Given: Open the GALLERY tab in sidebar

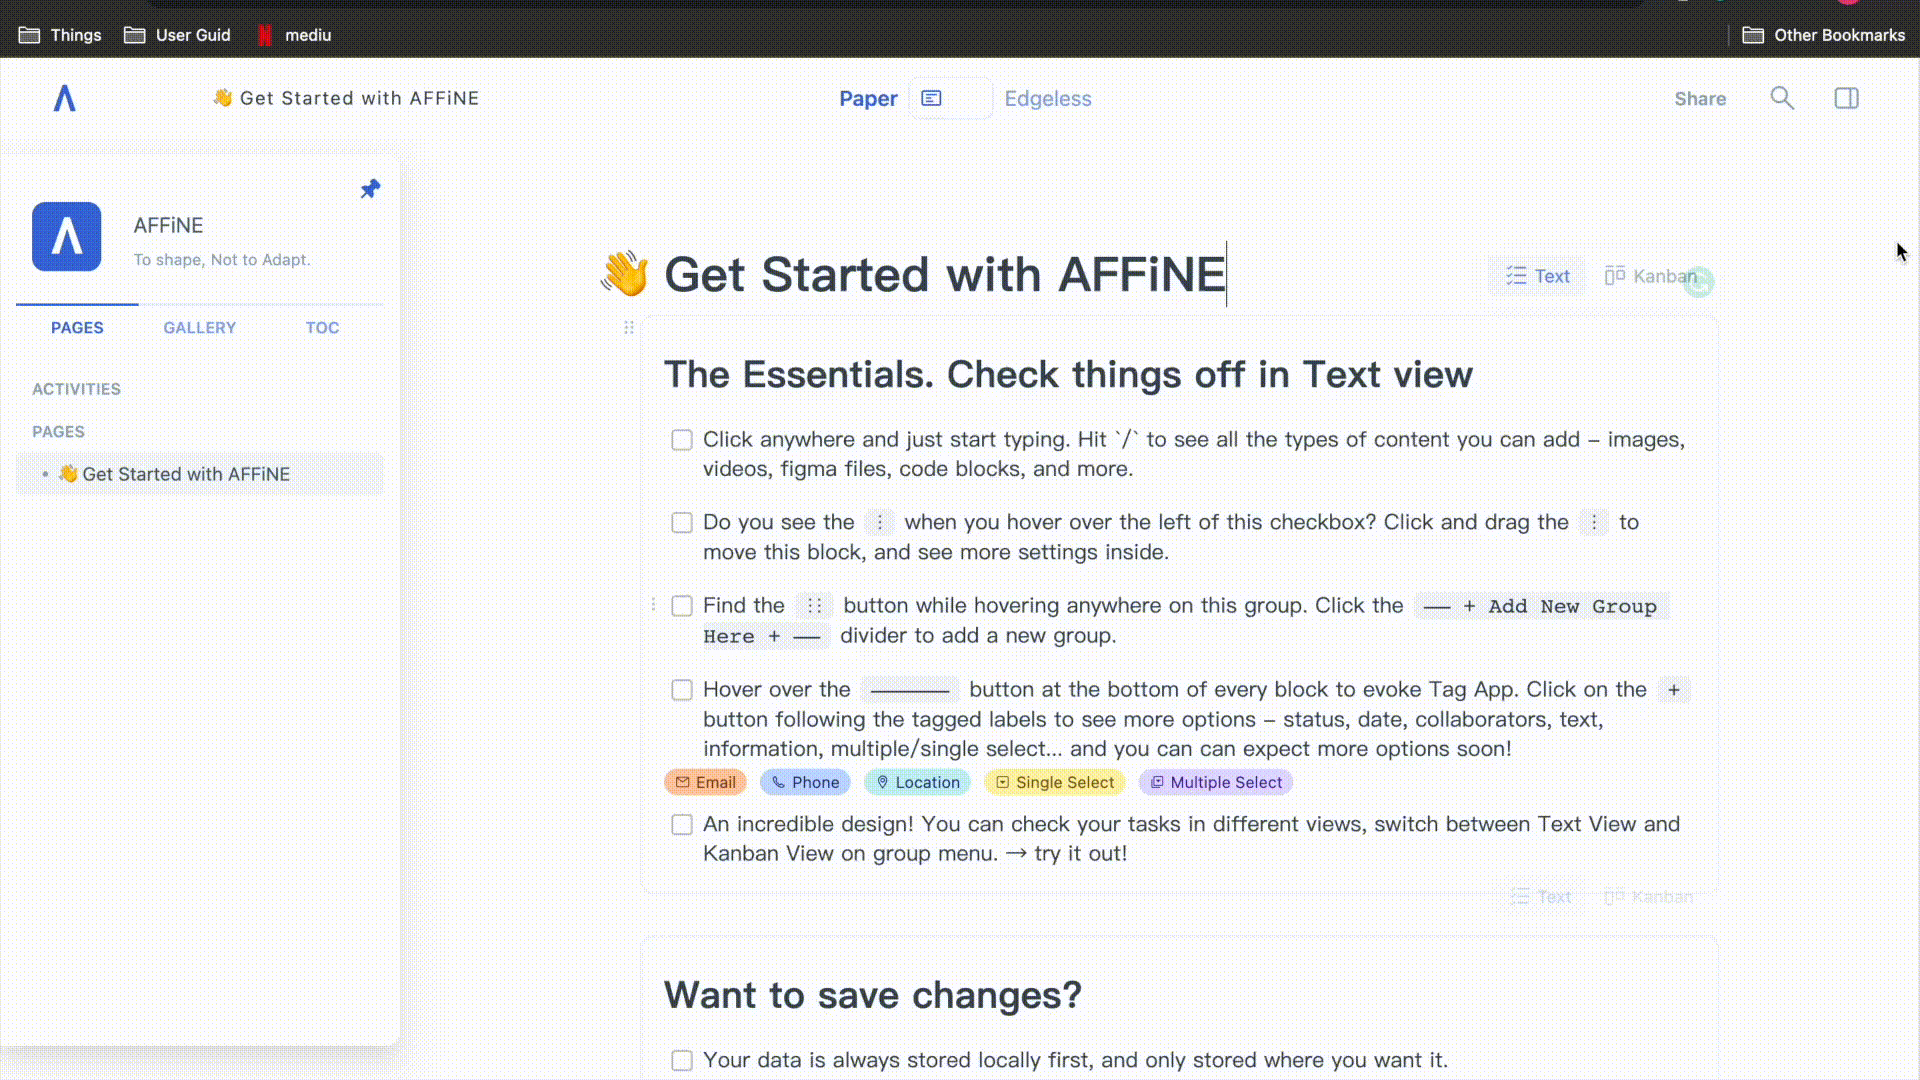Looking at the screenshot, I should pos(200,328).
